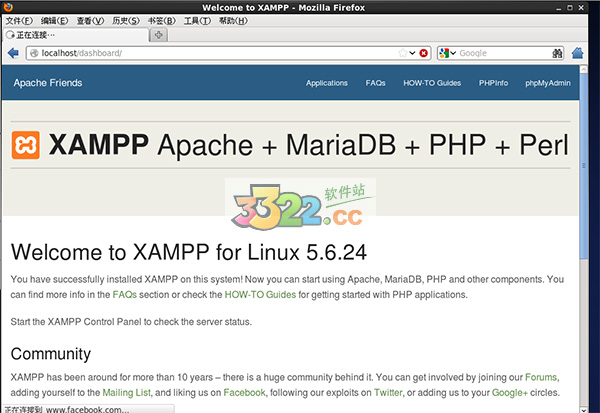Click the vertical scrollbar thumb
The width and height of the screenshot is (600, 413).
(584, 166)
